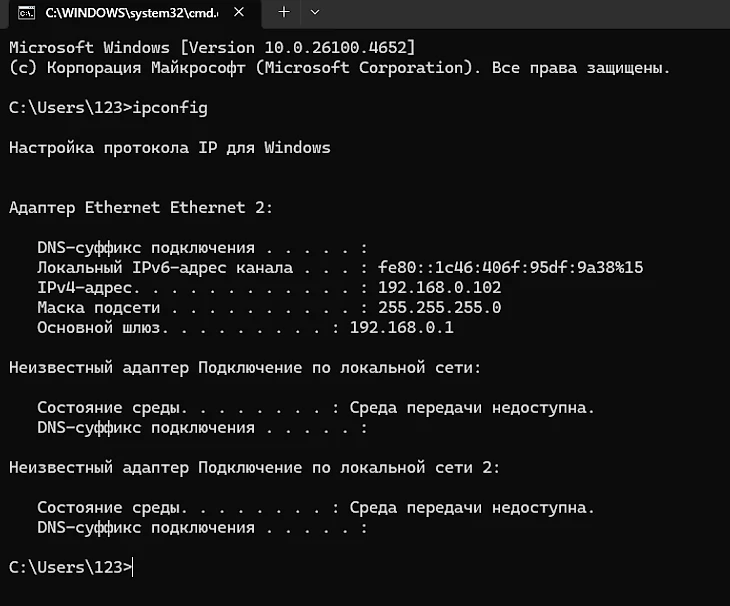Expand the new tab profile dropdown chevron
This screenshot has width=730, height=606.
click(315, 12)
